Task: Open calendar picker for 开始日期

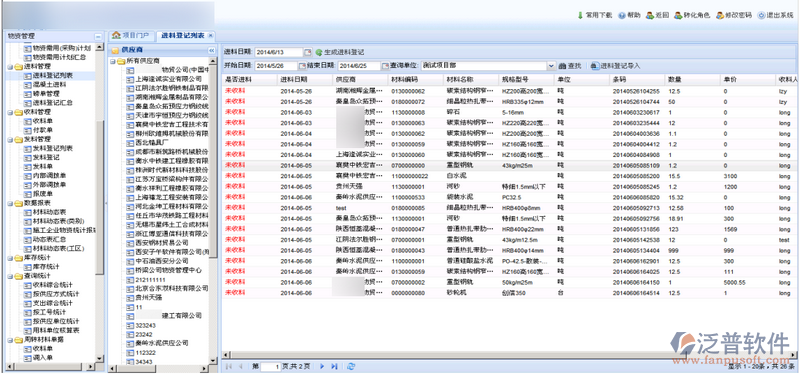Action: 302,66
